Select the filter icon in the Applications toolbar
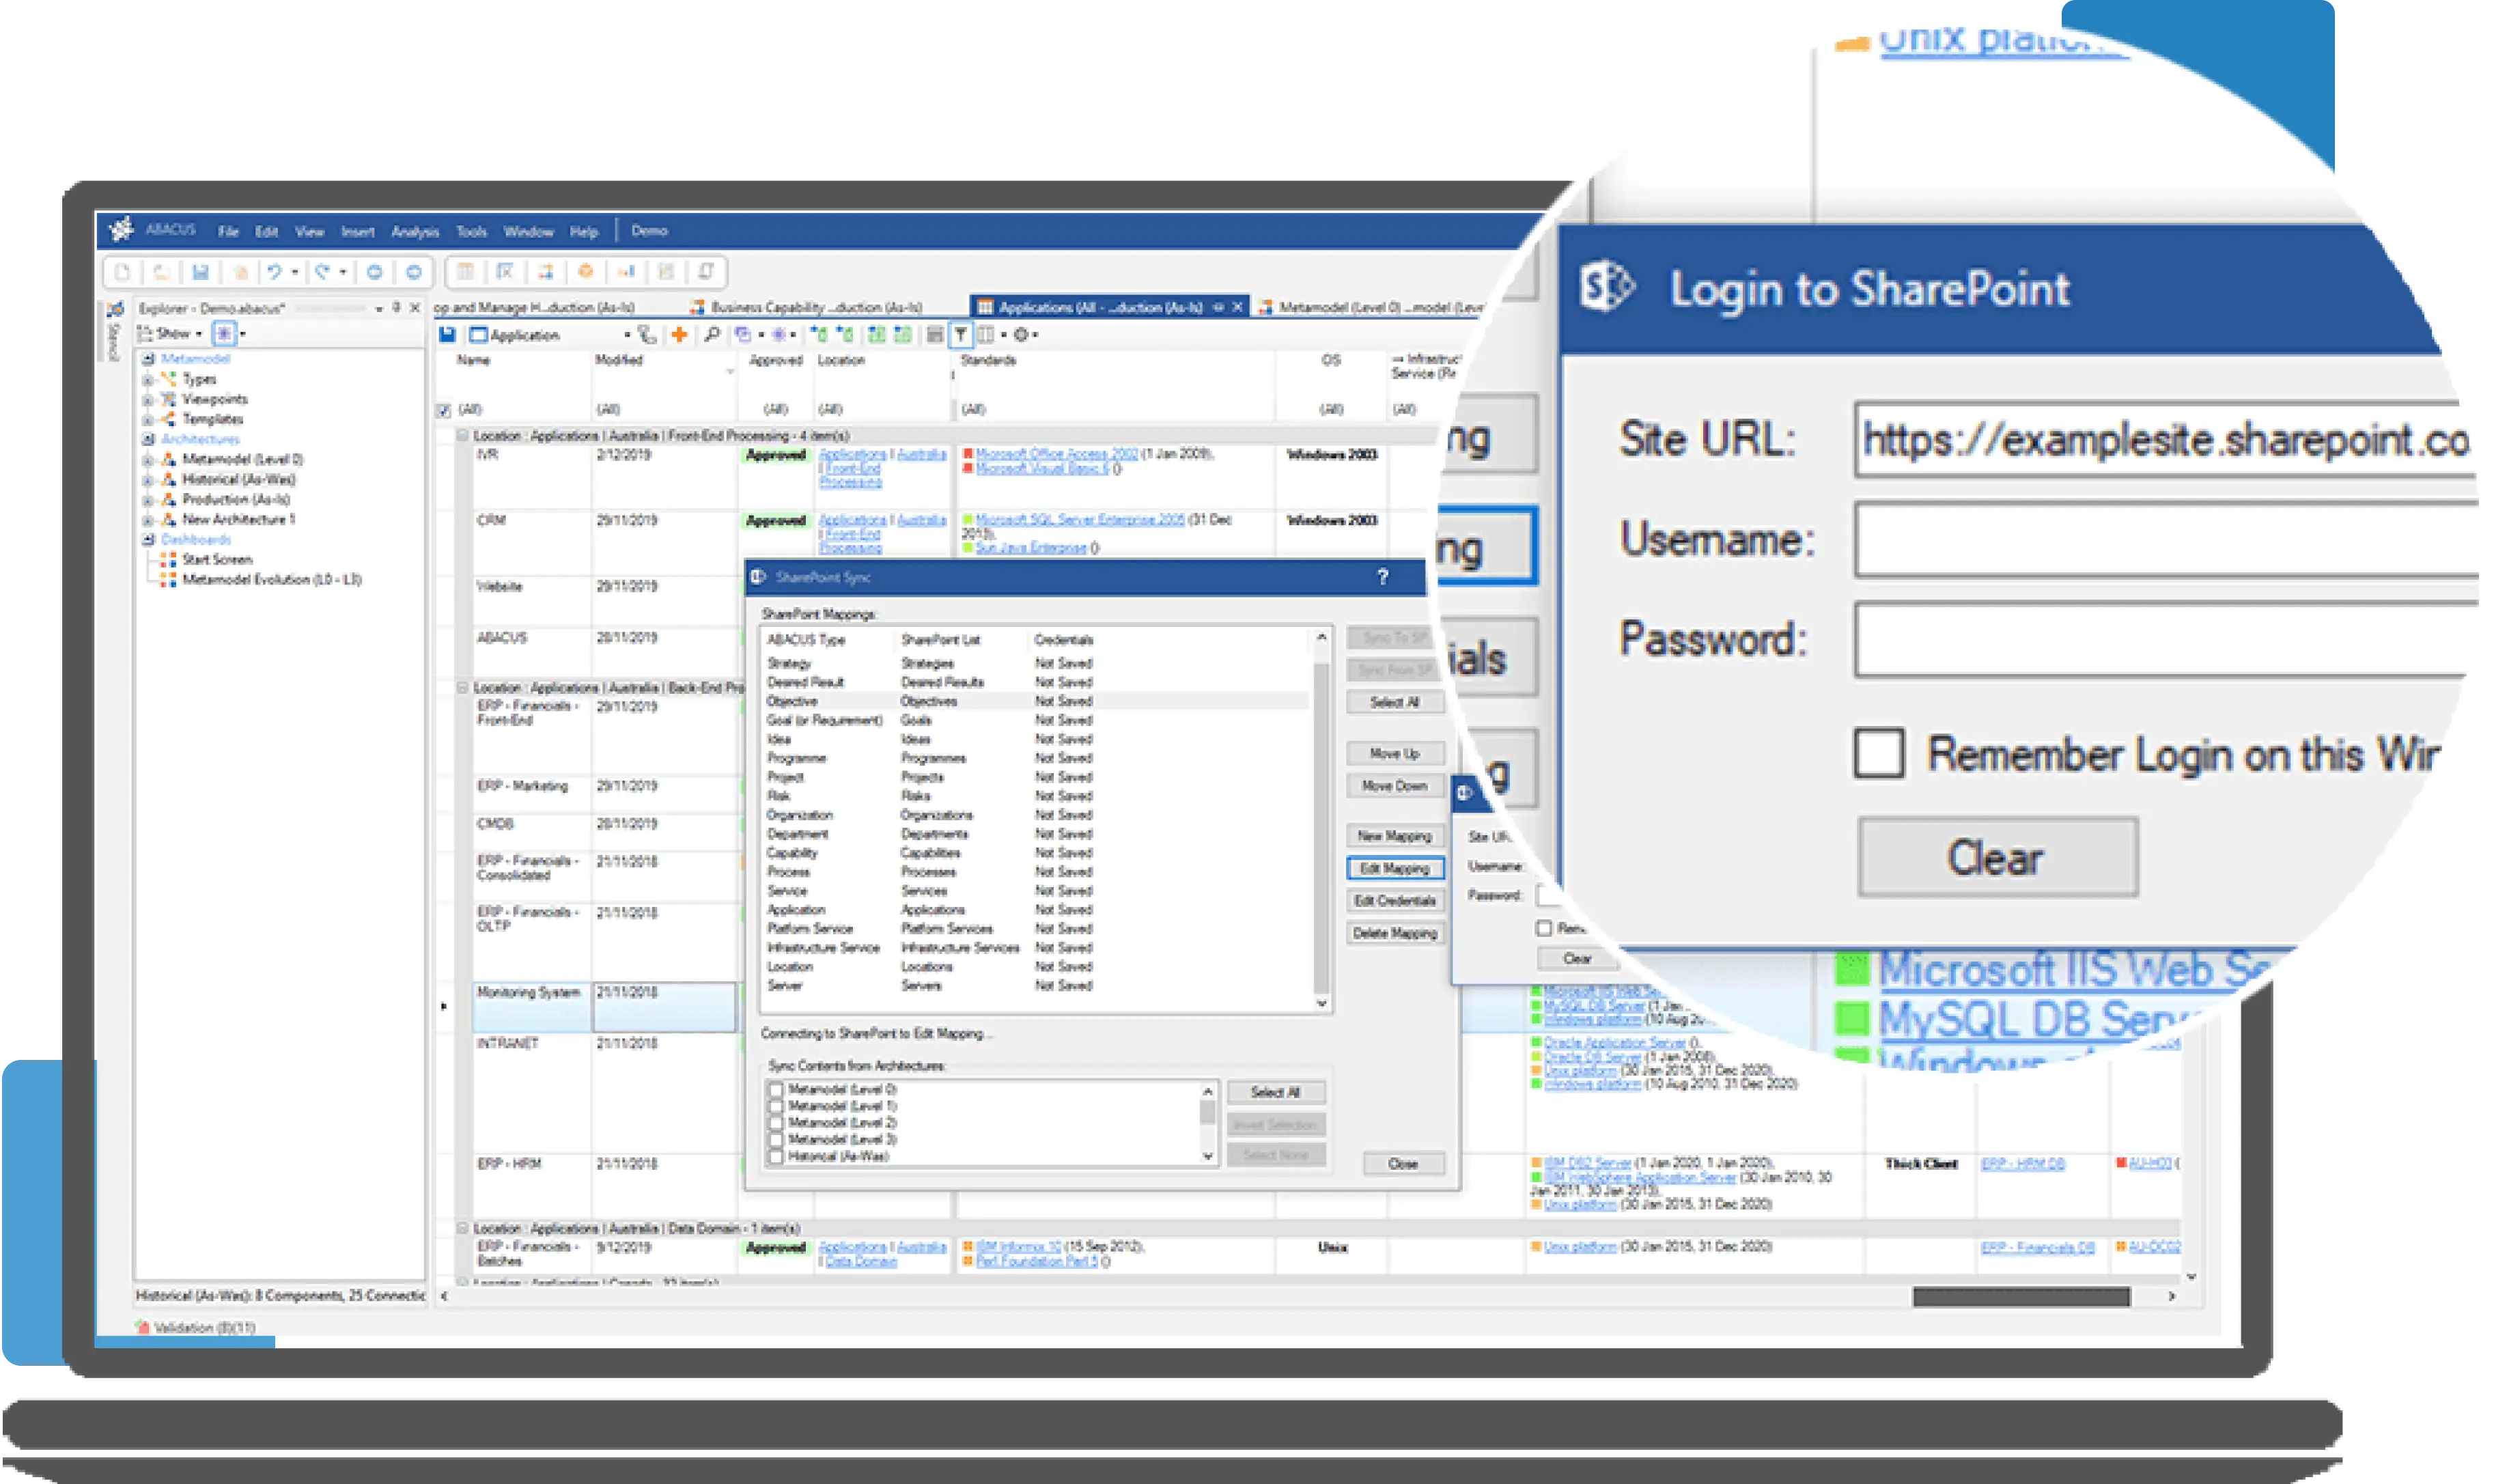2494x1484 pixels. 961,335
